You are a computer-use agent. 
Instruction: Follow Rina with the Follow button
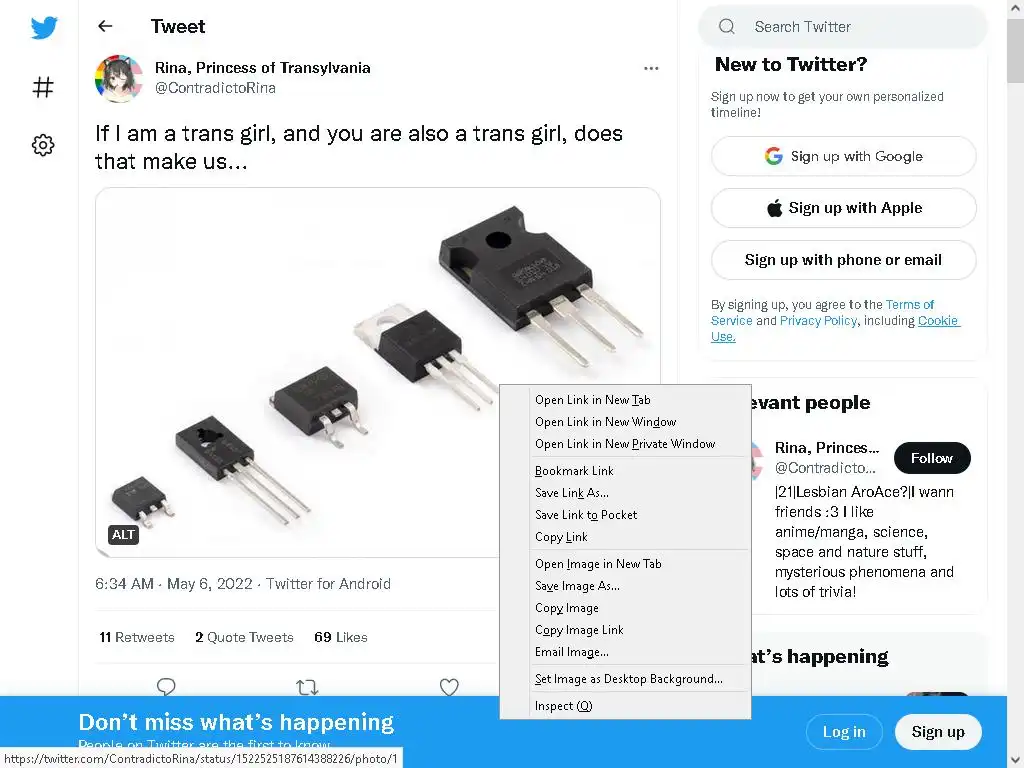click(x=931, y=458)
